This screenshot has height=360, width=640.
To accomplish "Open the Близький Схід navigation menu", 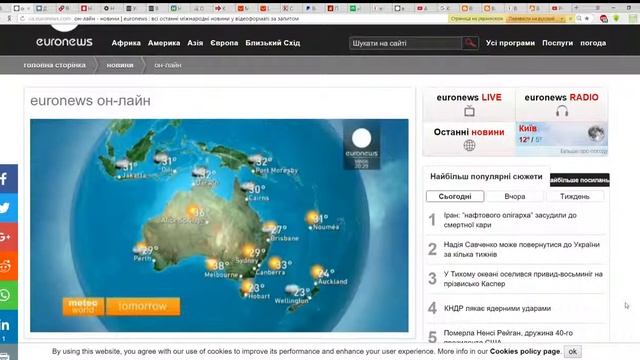I will [x=273, y=43].
